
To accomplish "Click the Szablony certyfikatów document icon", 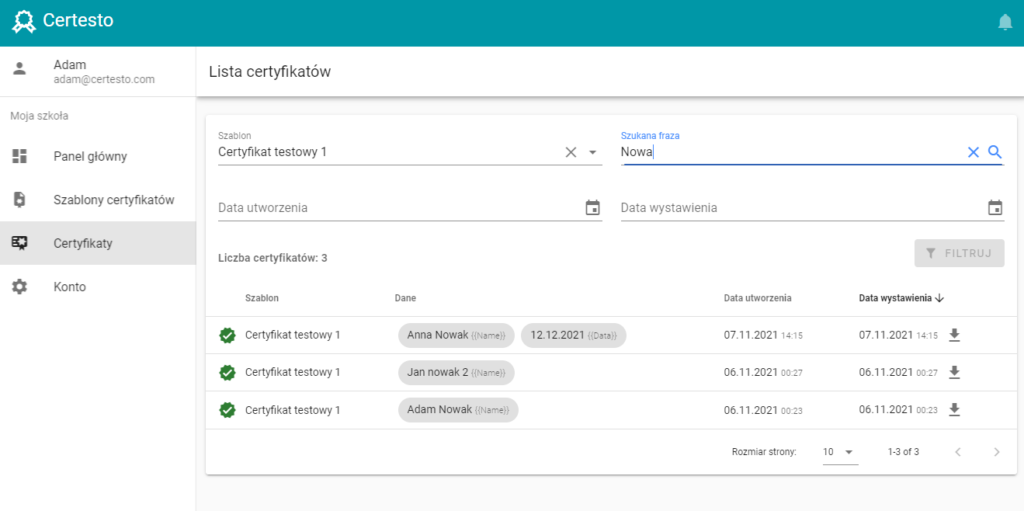I will click(20, 199).
